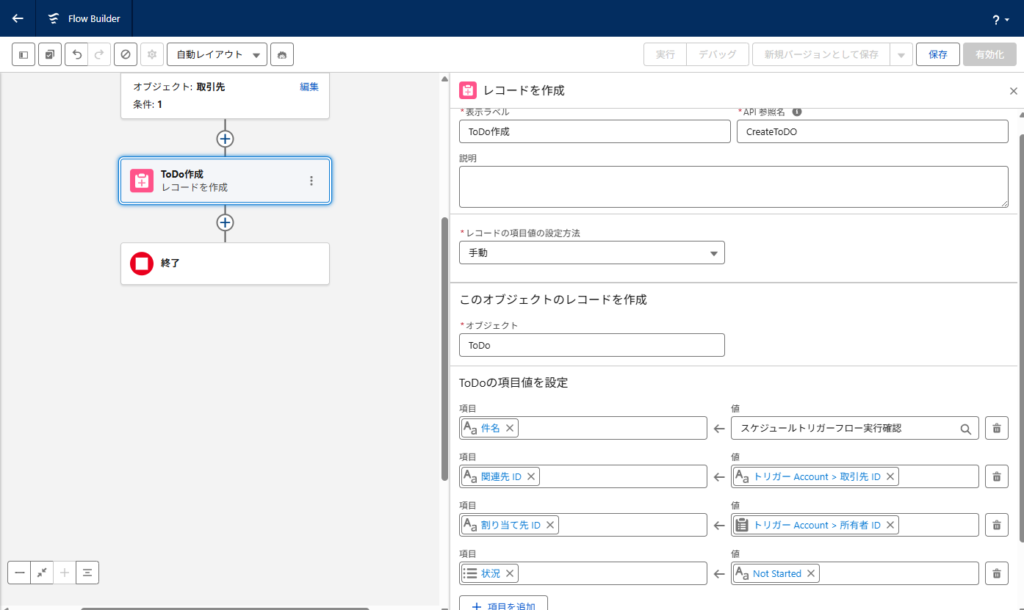Remove the Not Started value pill
This screenshot has height=610, width=1024.
pos(810,573)
